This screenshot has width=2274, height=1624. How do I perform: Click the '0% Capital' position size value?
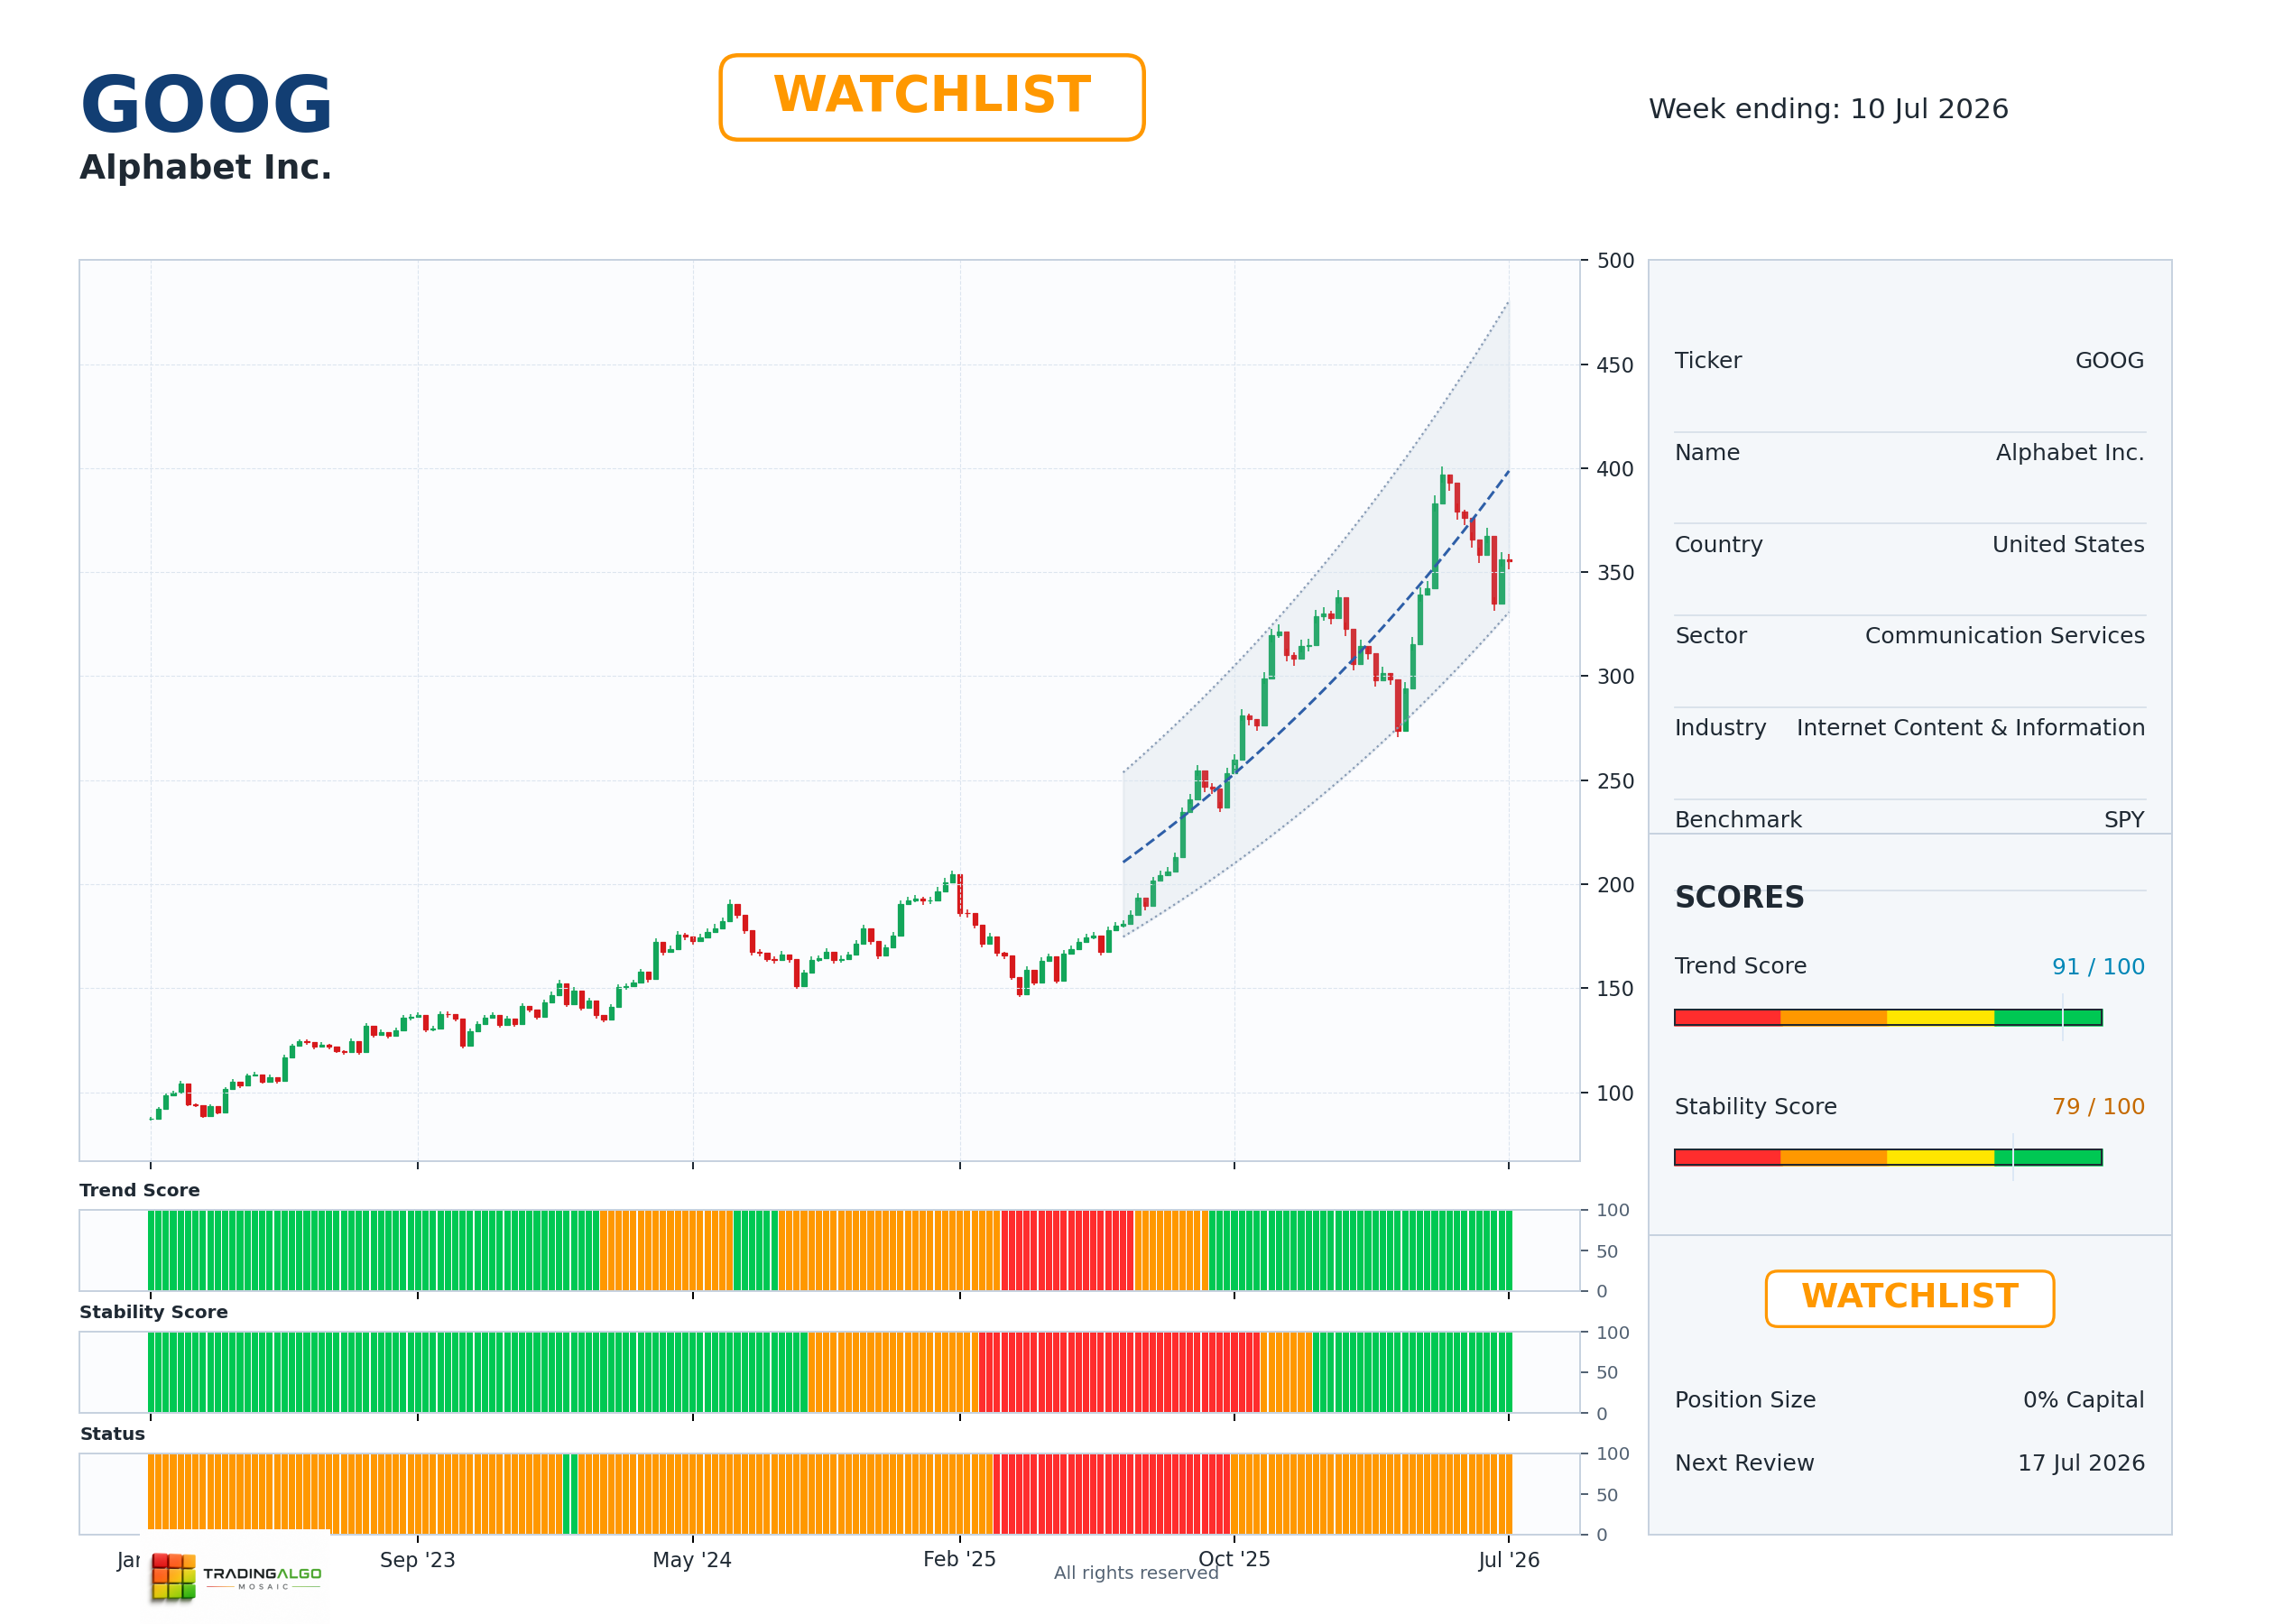[2083, 1400]
